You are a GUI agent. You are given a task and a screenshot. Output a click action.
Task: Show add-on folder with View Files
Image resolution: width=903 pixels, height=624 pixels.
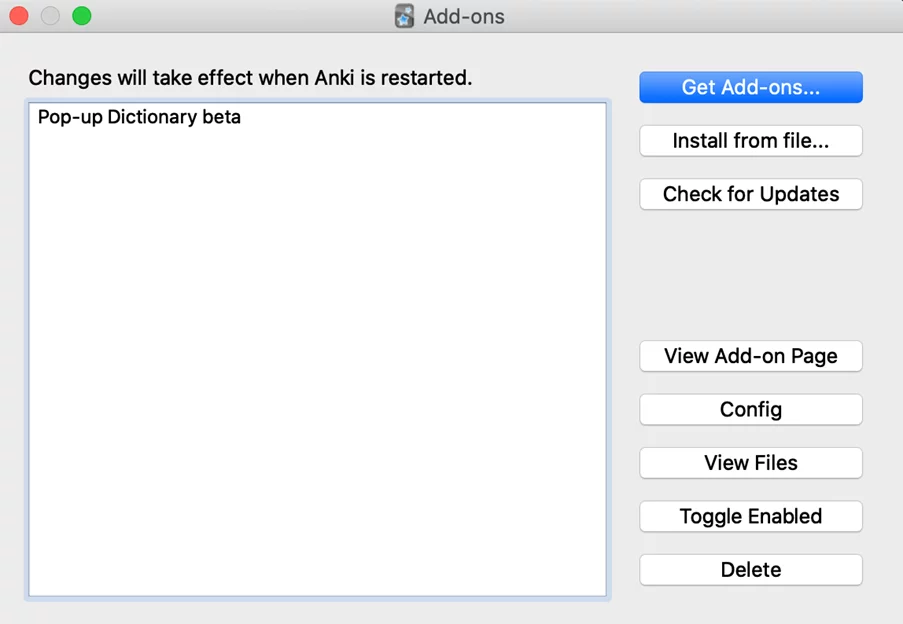(751, 463)
